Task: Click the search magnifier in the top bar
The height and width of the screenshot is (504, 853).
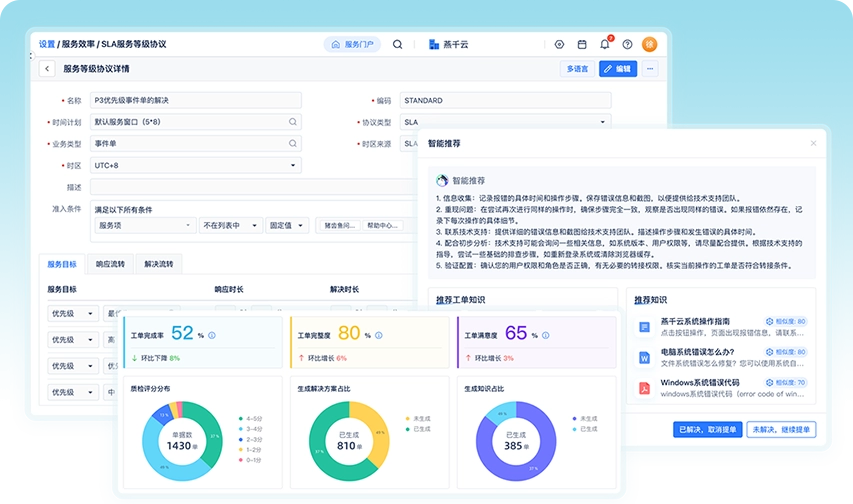Action: tap(398, 45)
